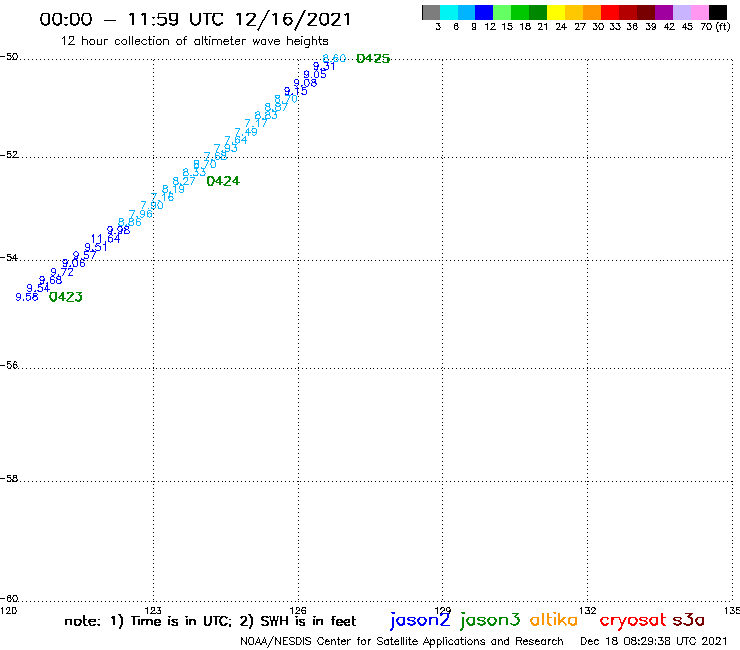
Task: Click the wave height value 9.54
Action: (x=38, y=288)
